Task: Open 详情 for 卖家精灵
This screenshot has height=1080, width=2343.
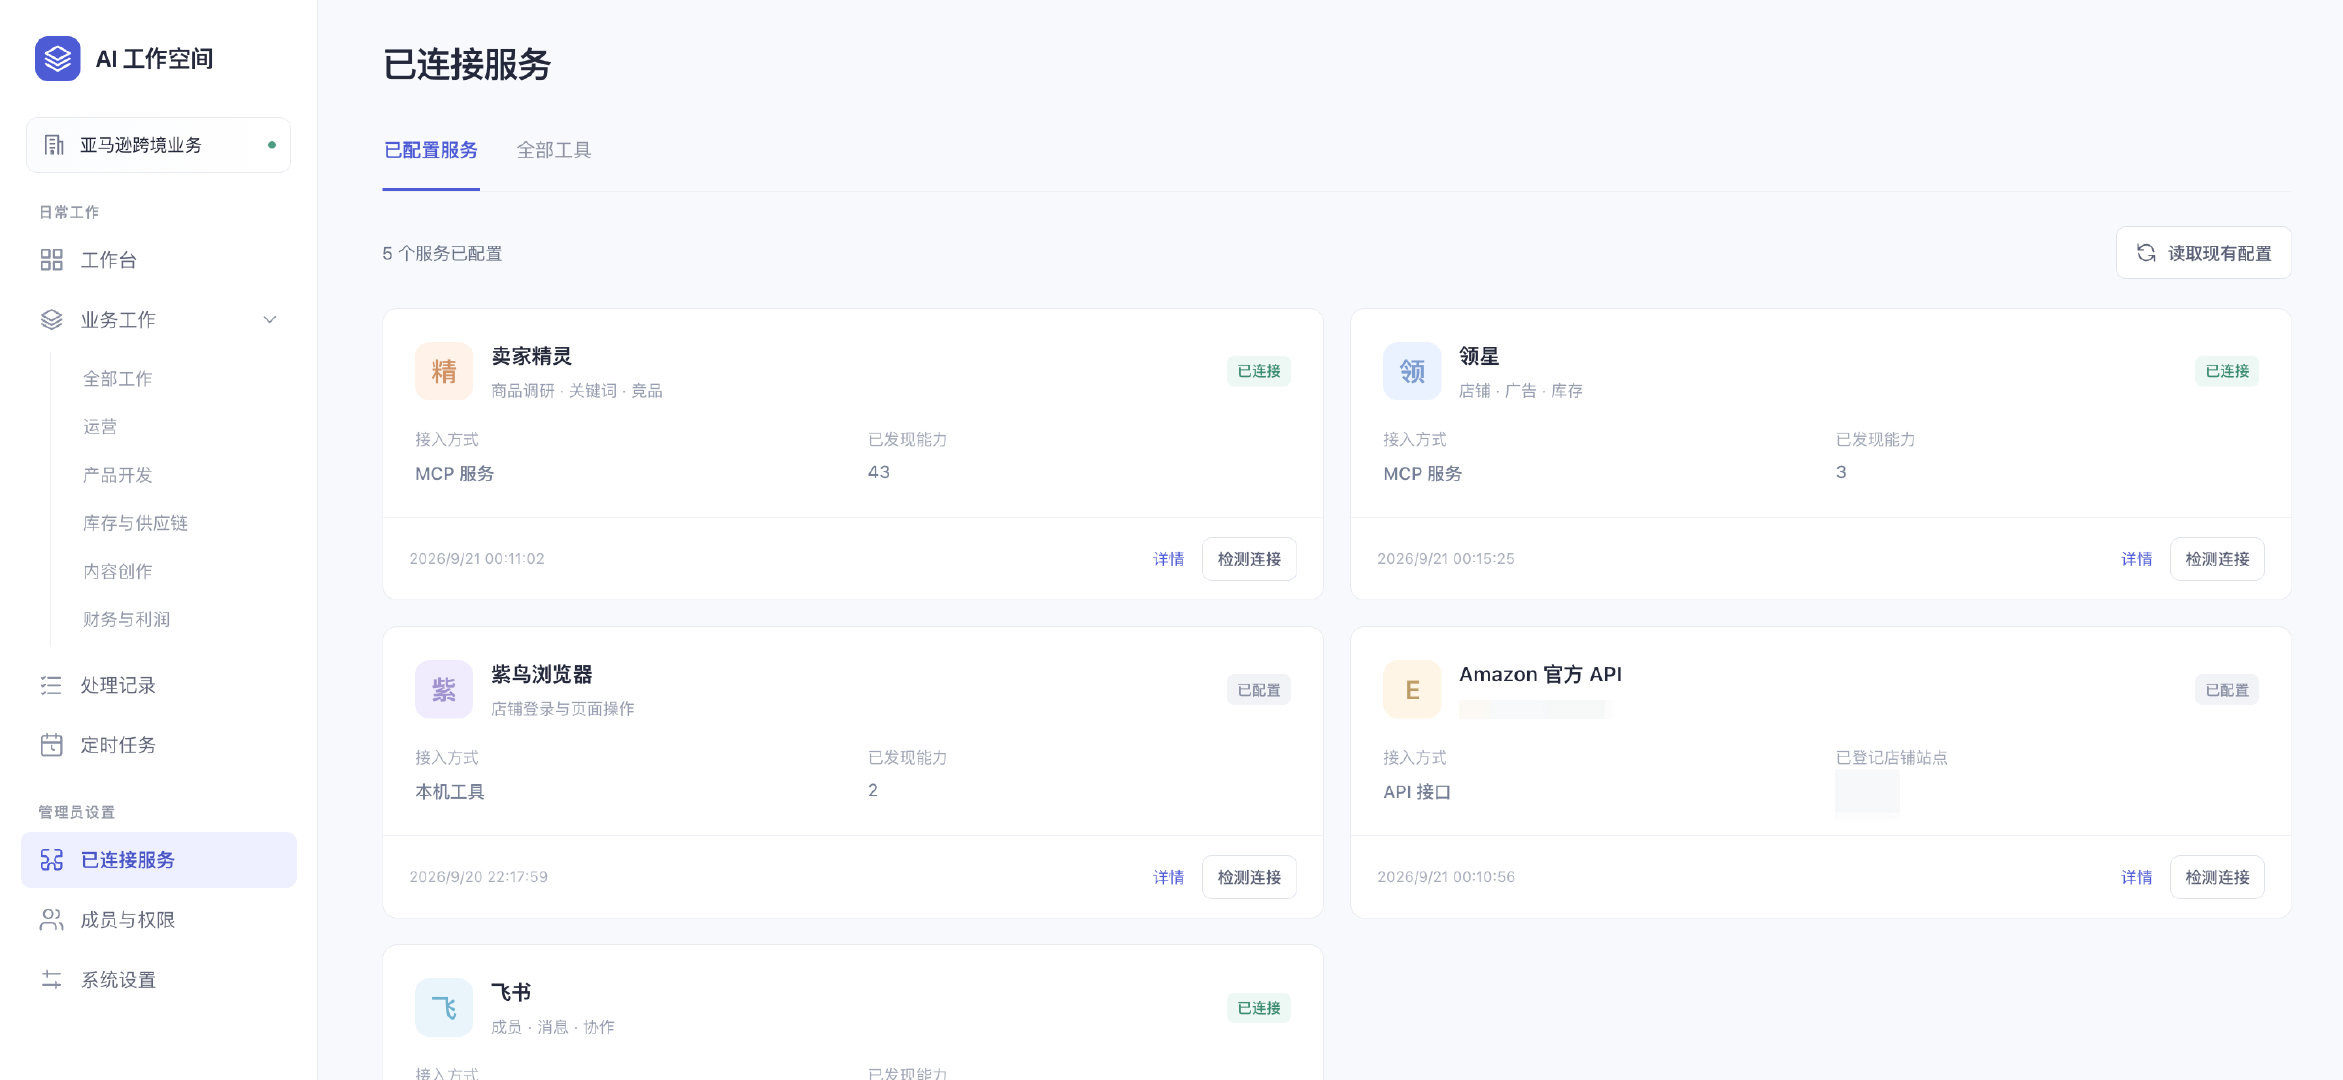Action: coord(1168,559)
